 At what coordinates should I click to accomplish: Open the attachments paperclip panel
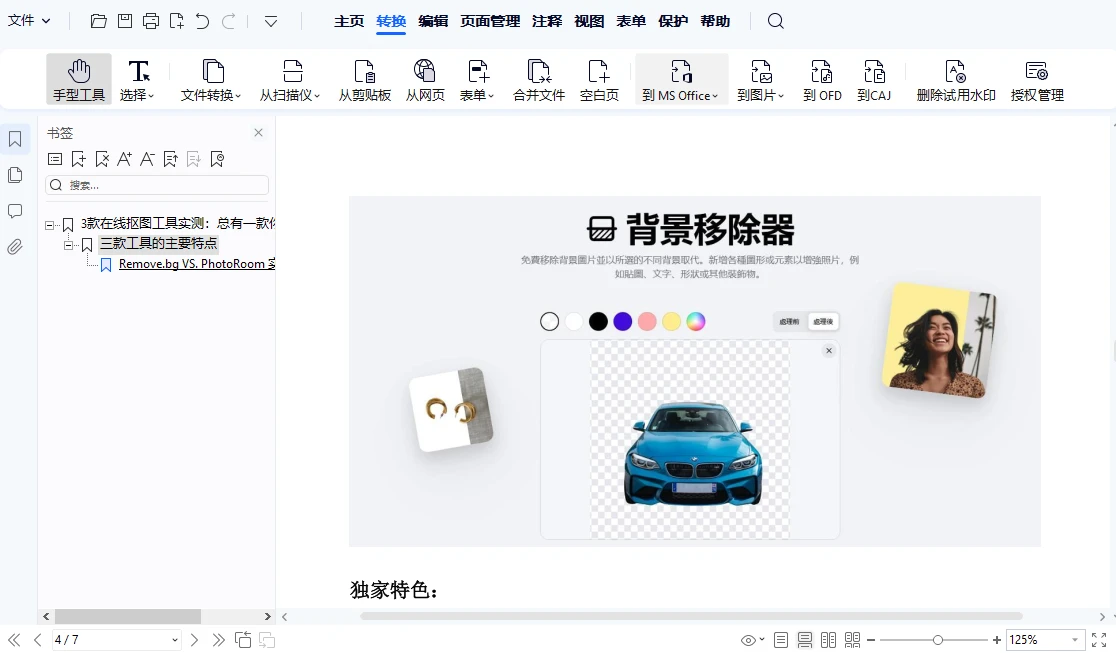click(x=15, y=247)
